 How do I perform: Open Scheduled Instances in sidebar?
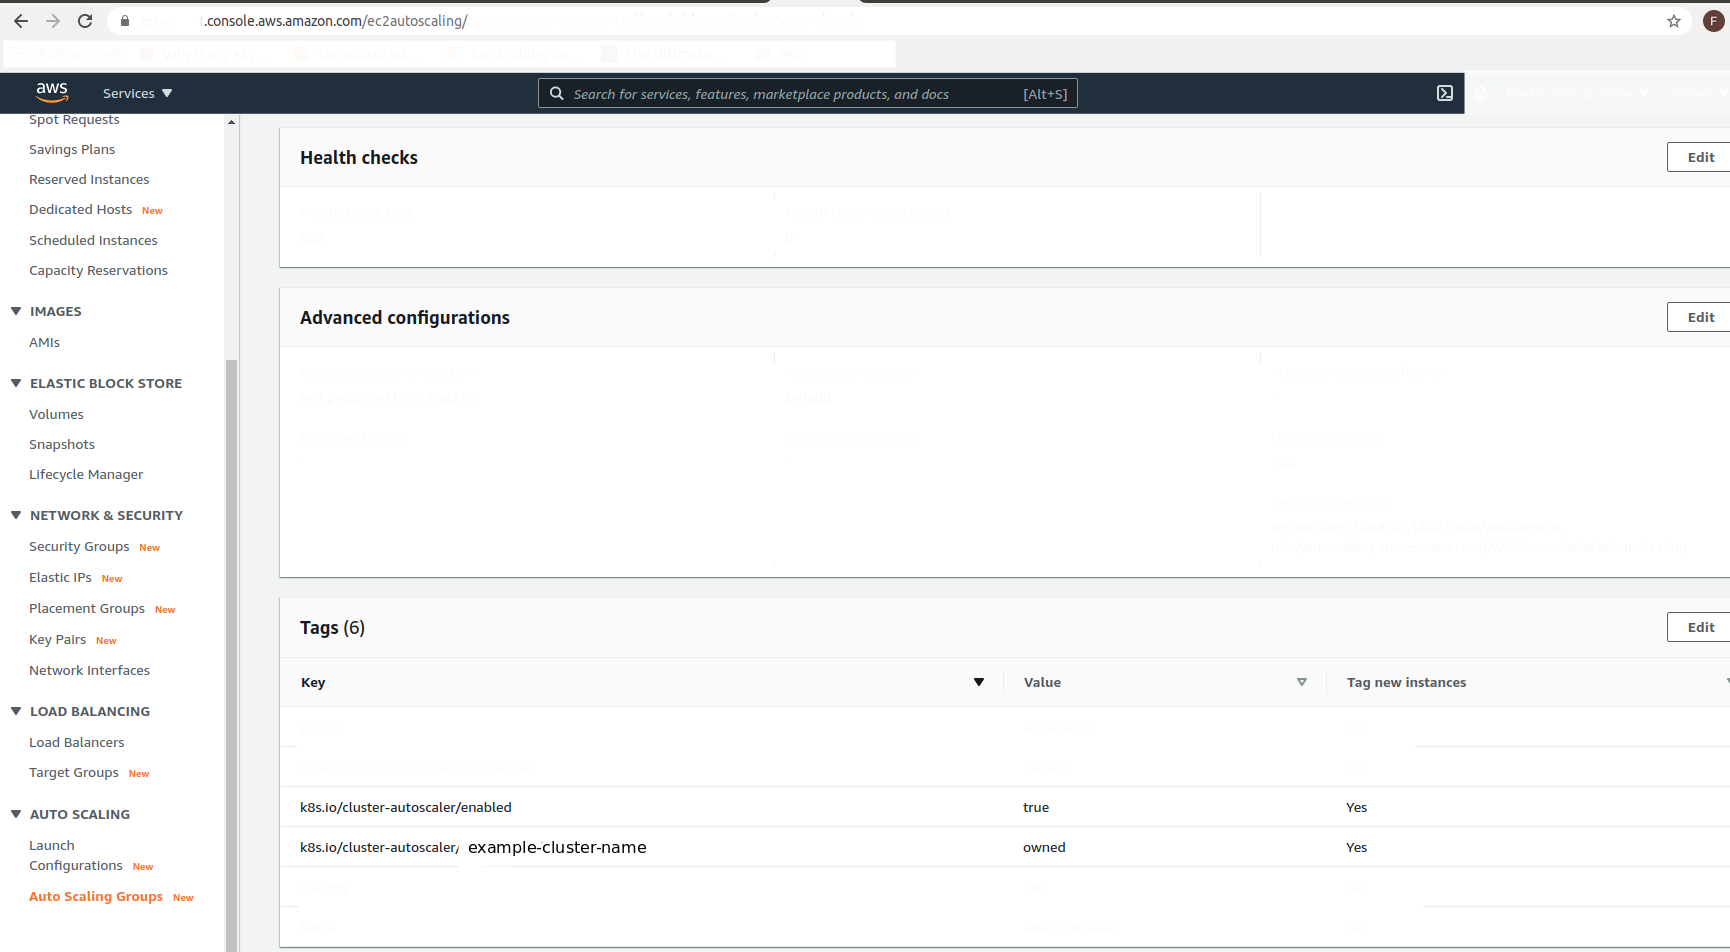(93, 240)
